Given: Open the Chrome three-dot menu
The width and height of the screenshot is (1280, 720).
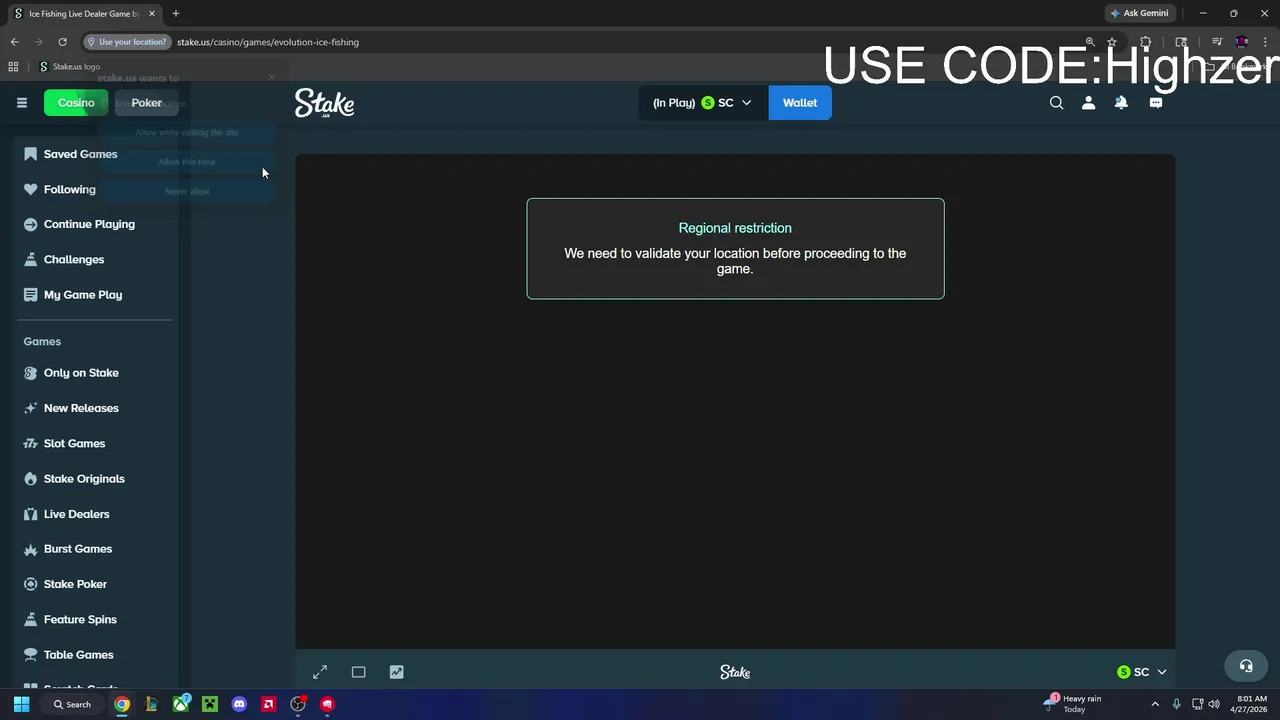Looking at the screenshot, I should point(1266,42).
